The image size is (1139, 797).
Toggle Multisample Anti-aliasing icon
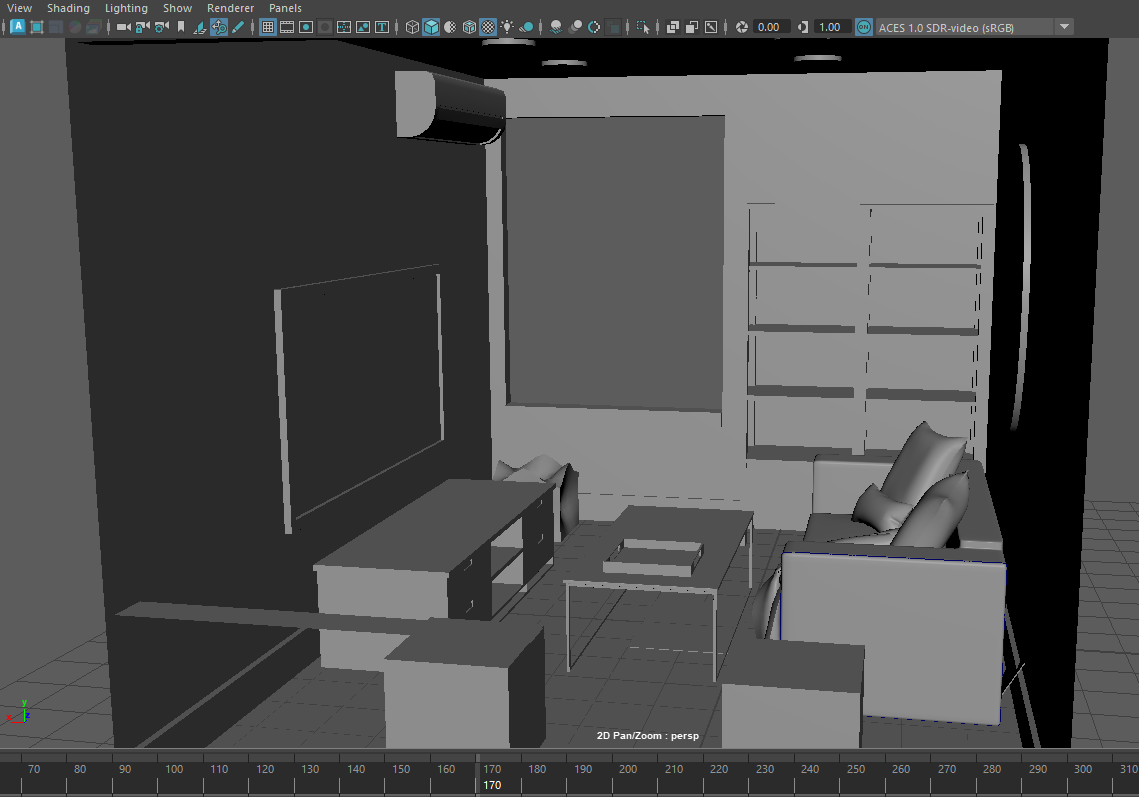[594, 27]
